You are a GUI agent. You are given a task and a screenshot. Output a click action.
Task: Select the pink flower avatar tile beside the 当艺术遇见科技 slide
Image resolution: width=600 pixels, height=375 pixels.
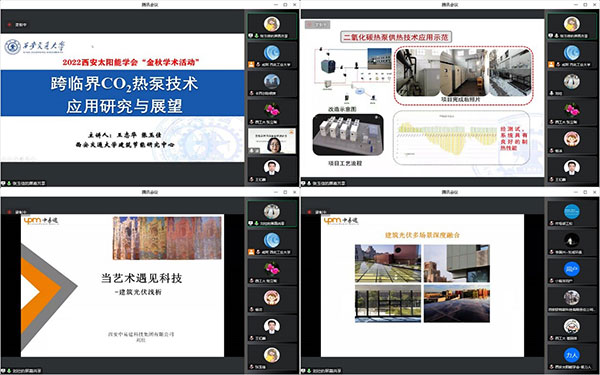click(272, 271)
